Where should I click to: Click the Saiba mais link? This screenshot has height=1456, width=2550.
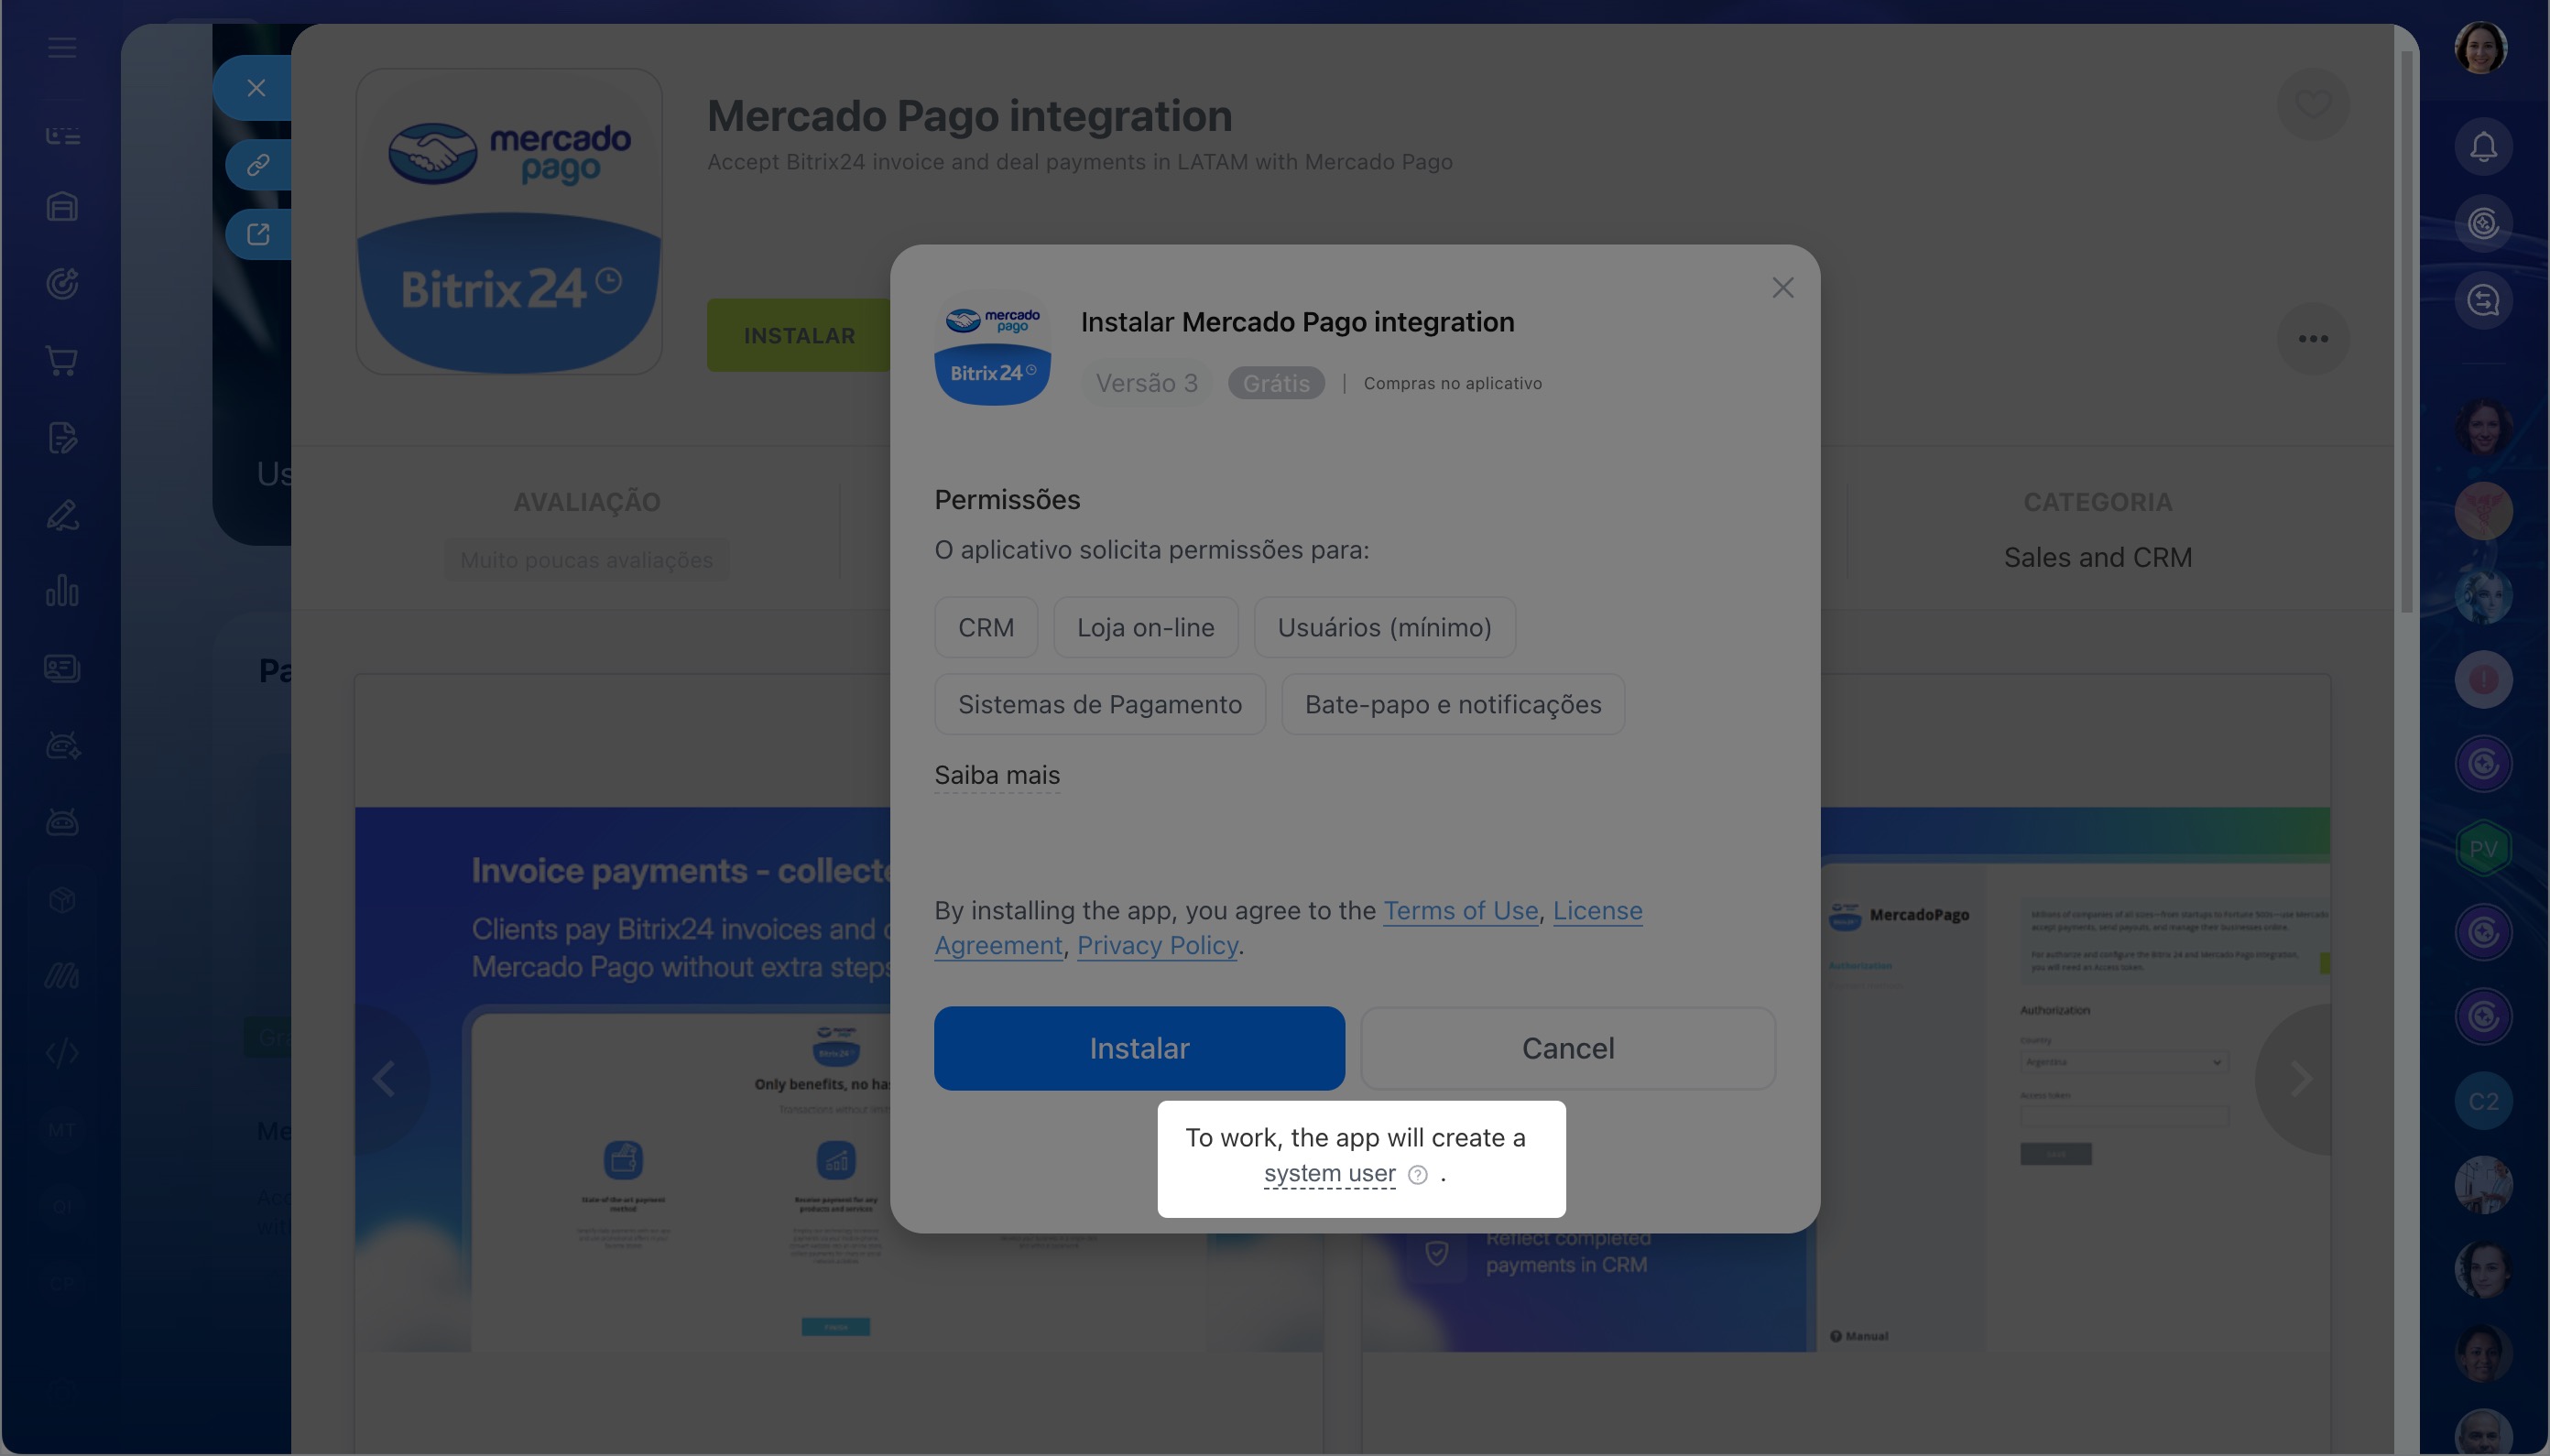[997, 775]
